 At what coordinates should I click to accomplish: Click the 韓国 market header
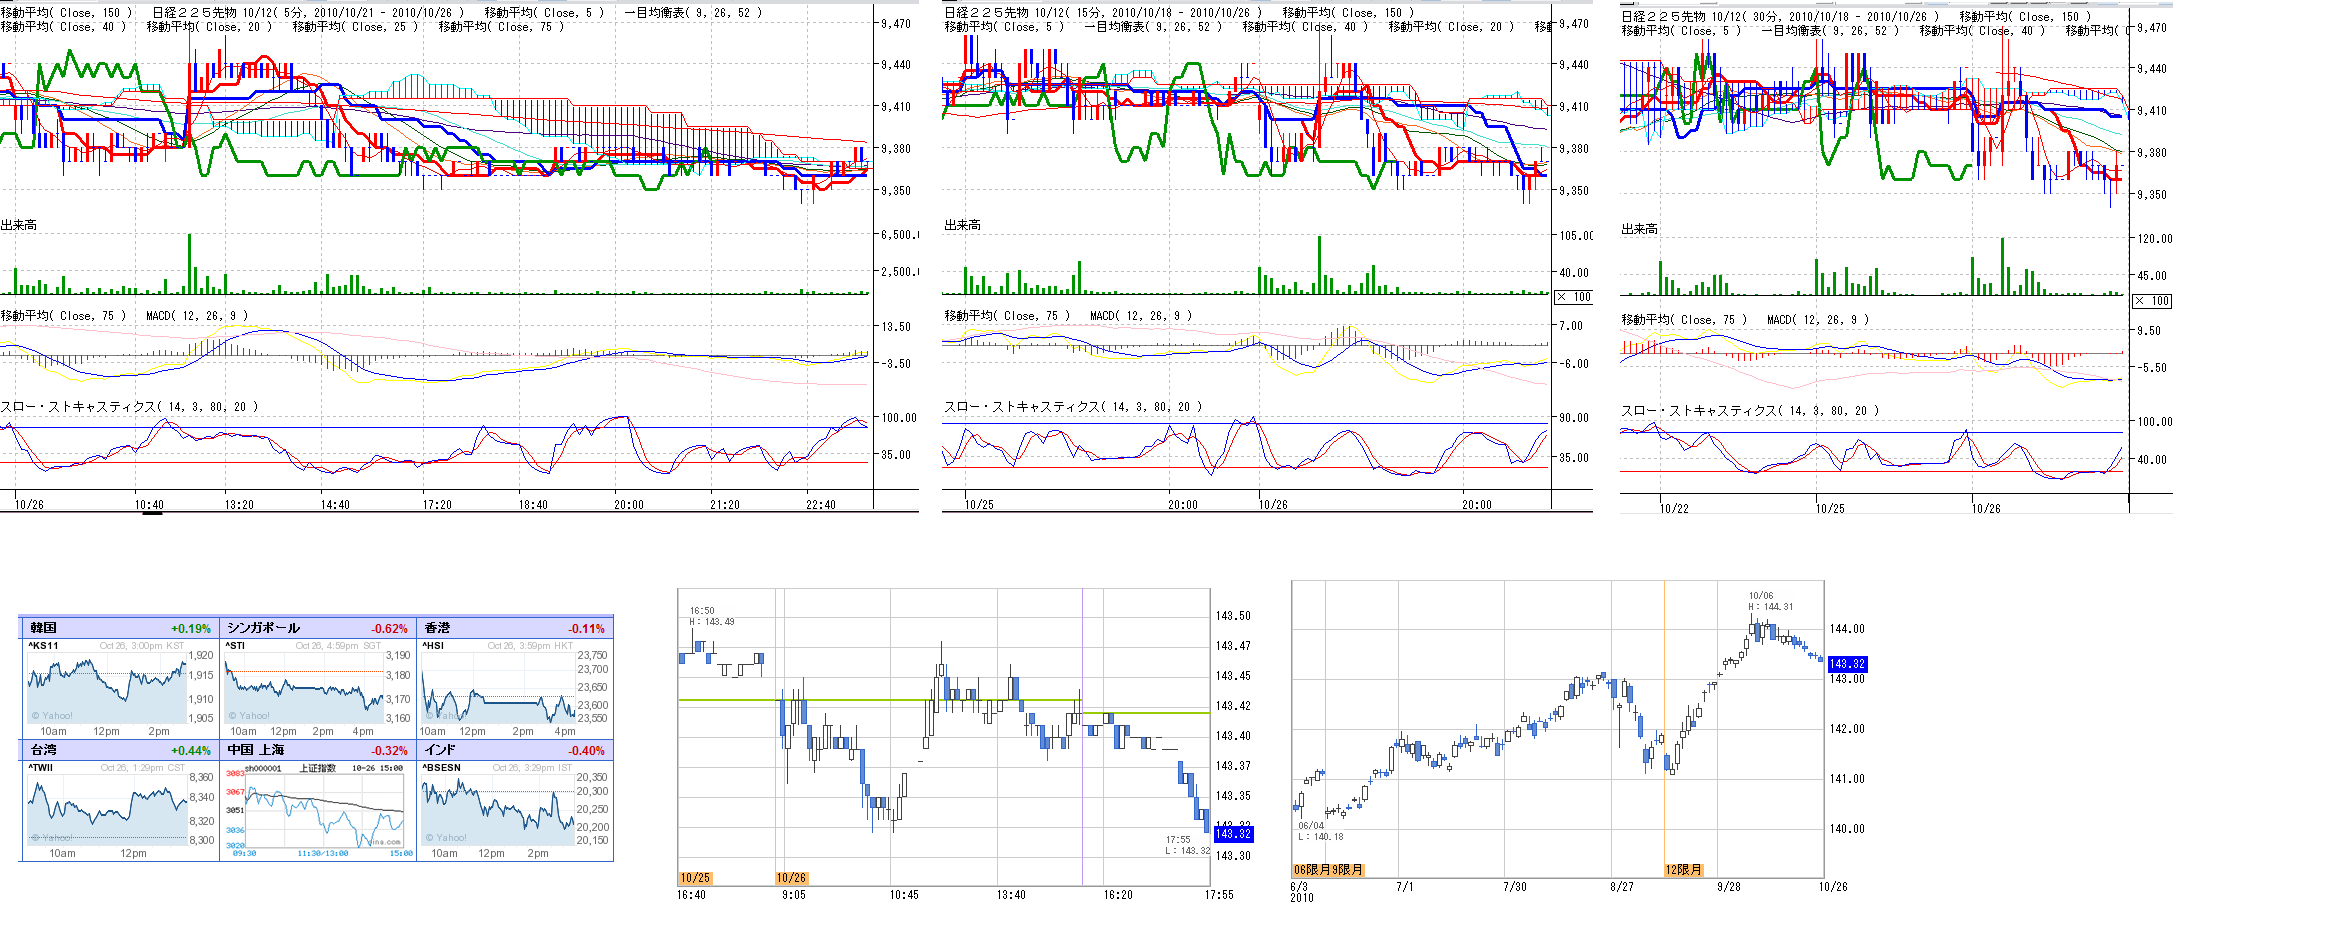point(44,628)
